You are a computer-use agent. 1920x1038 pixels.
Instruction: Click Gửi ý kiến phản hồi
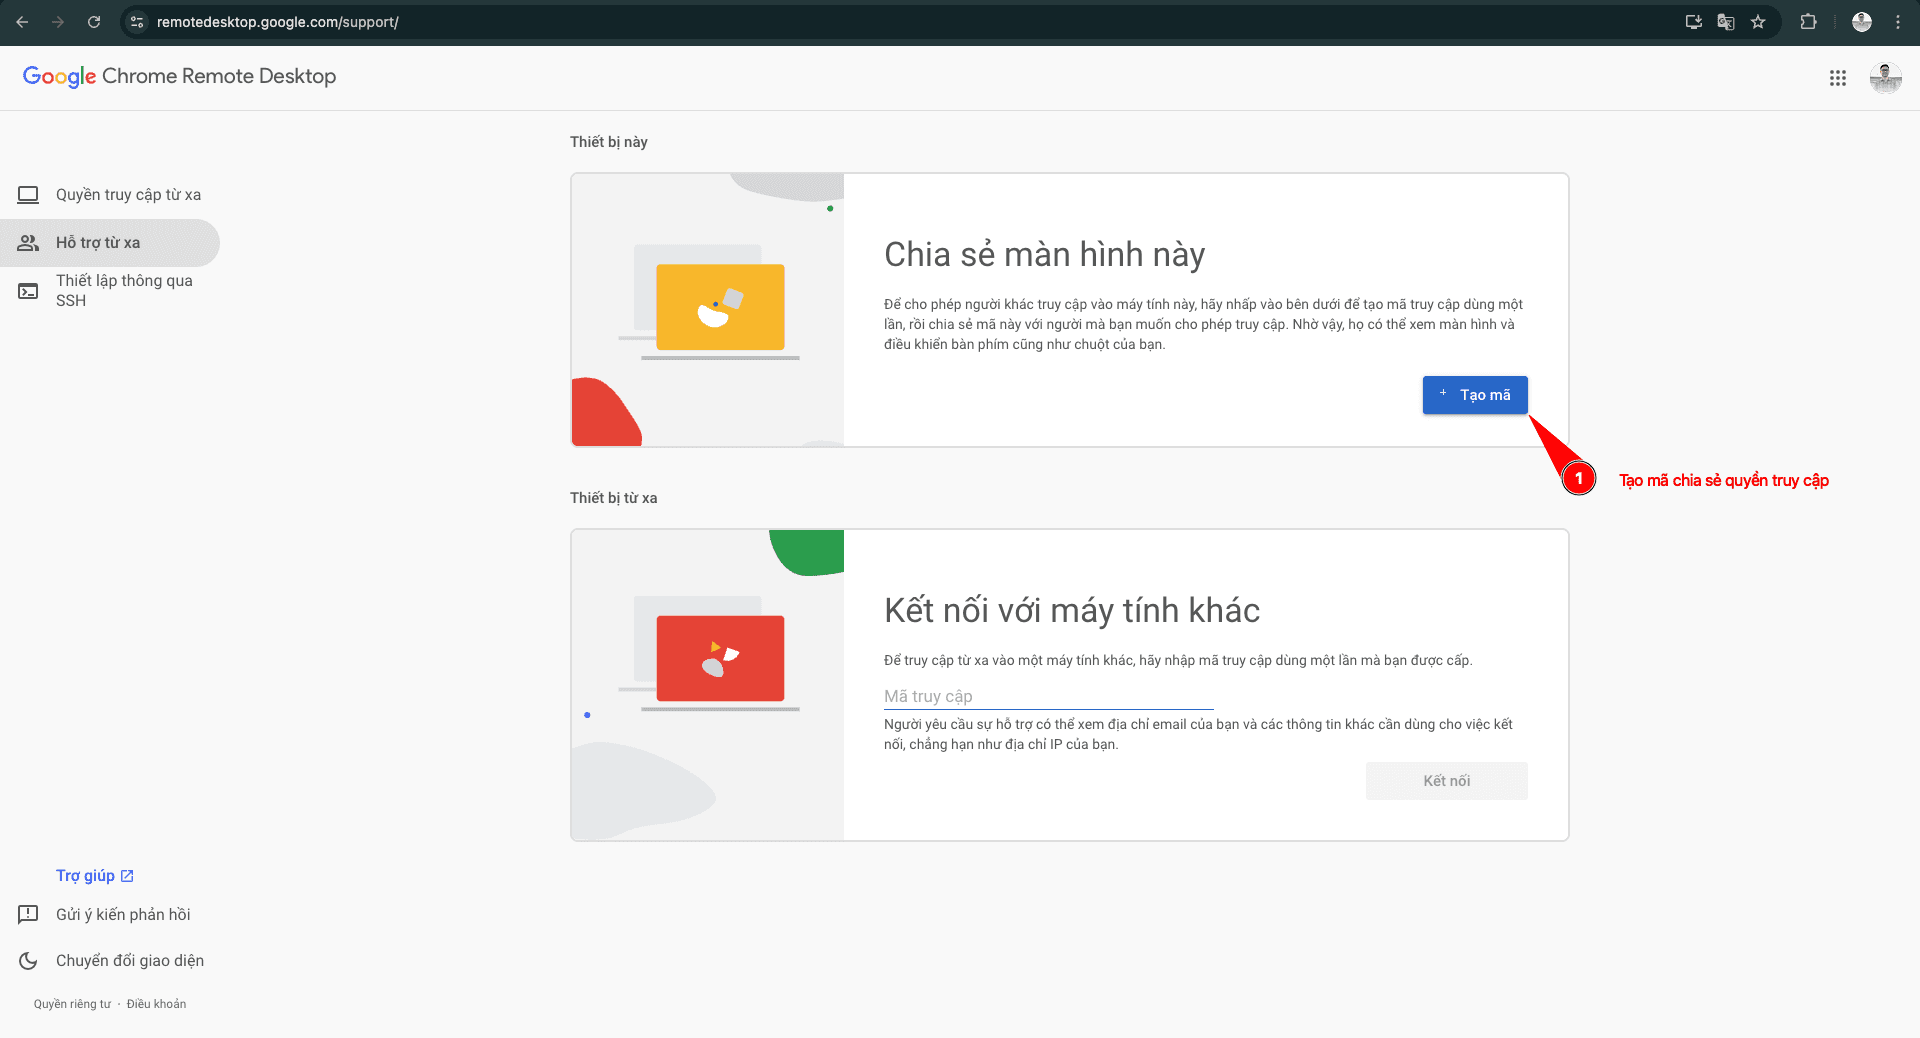tap(122, 914)
